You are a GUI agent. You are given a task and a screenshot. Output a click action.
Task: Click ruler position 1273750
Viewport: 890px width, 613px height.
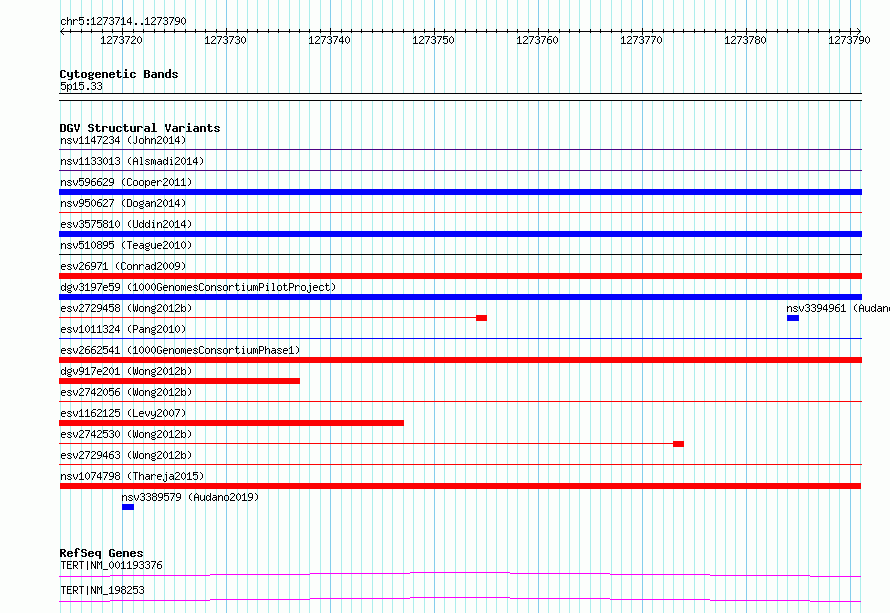click(433, 40)
